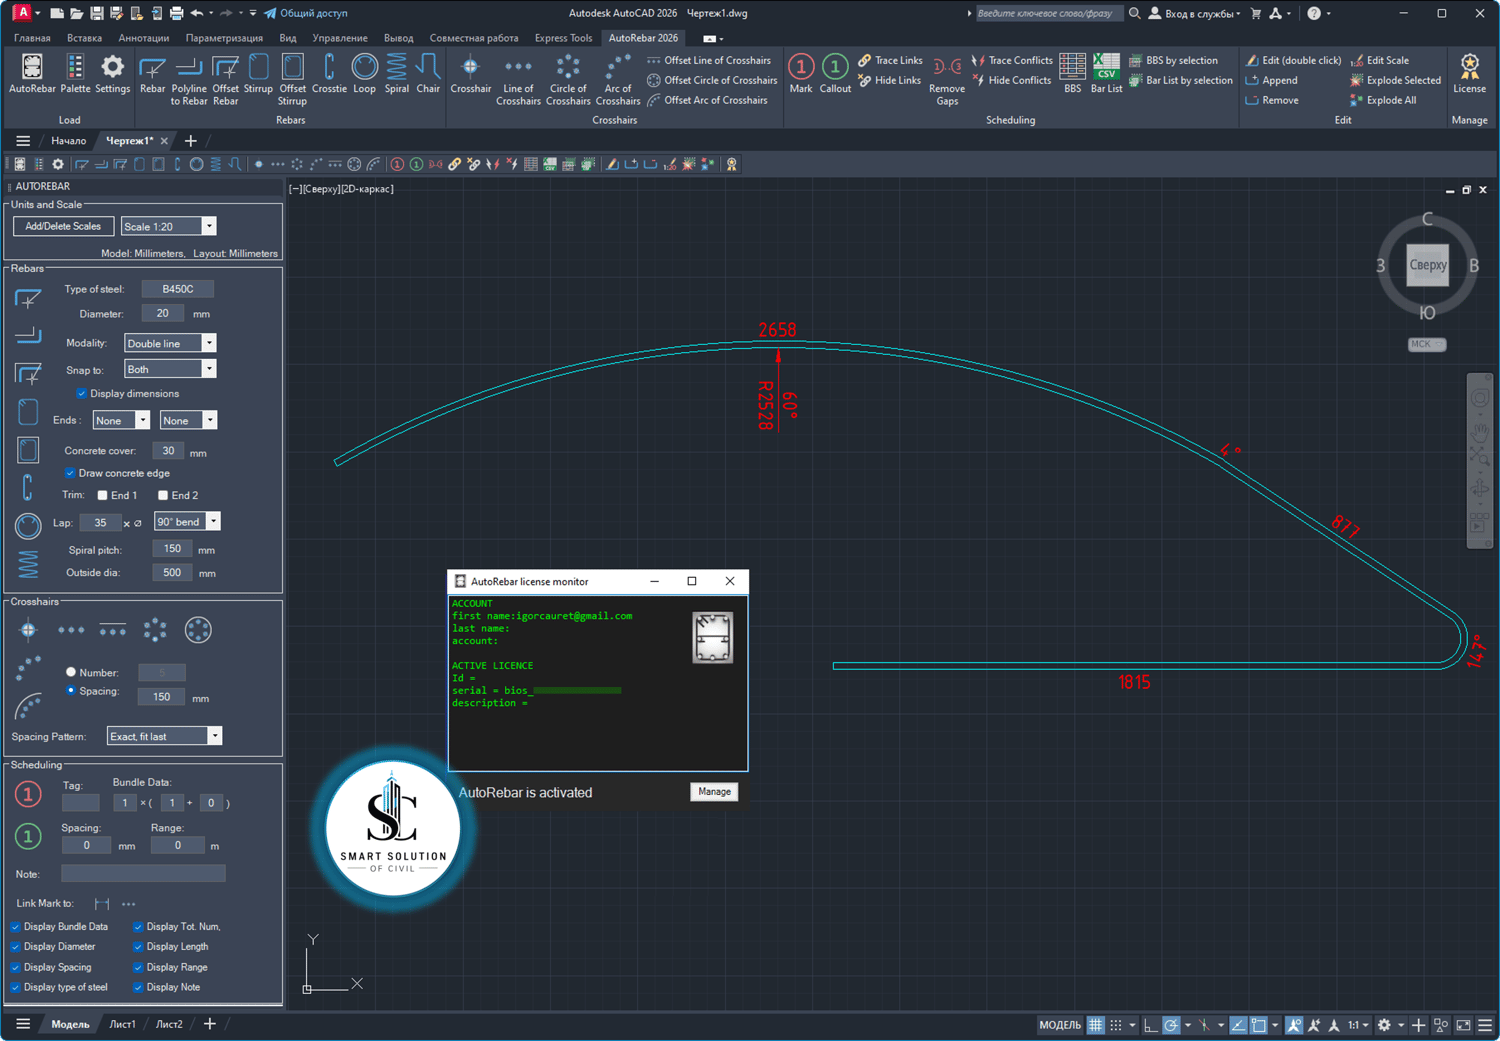Toggle Draw concrete edge checkbox

click(x=70, y=473)
